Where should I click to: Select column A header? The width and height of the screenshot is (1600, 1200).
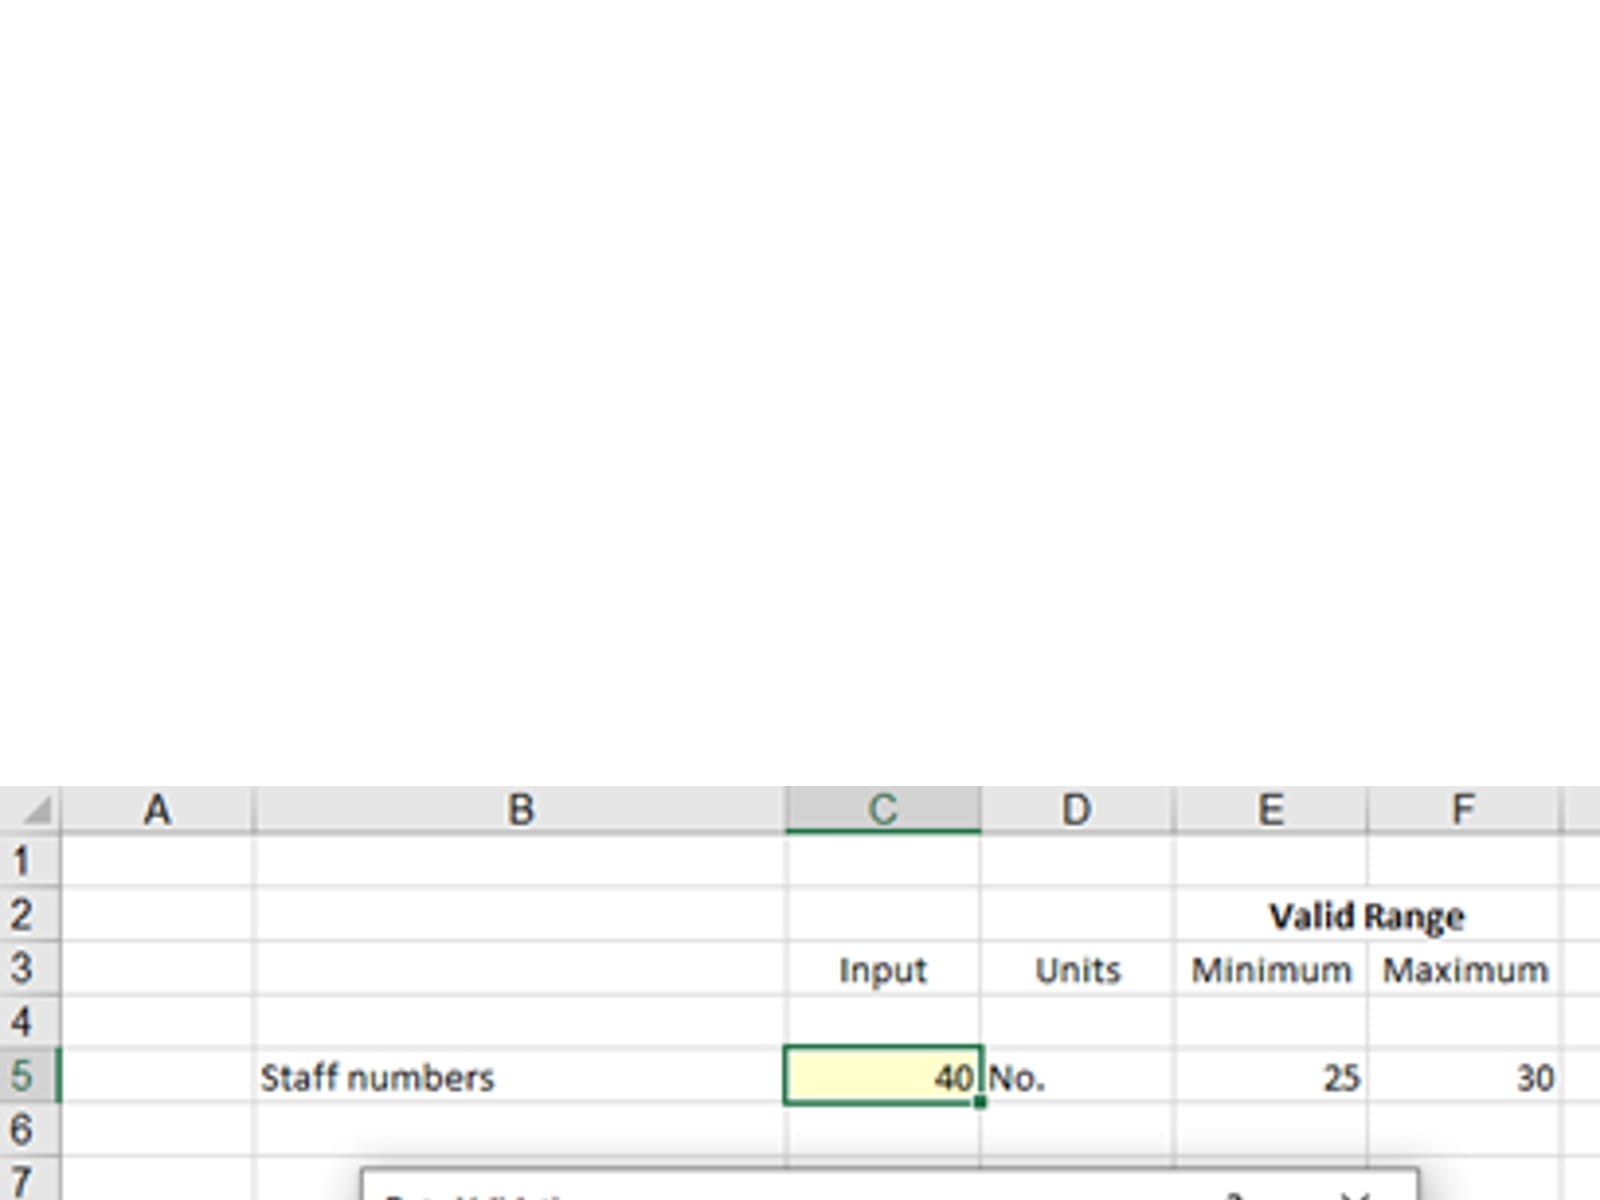point(157,809)
